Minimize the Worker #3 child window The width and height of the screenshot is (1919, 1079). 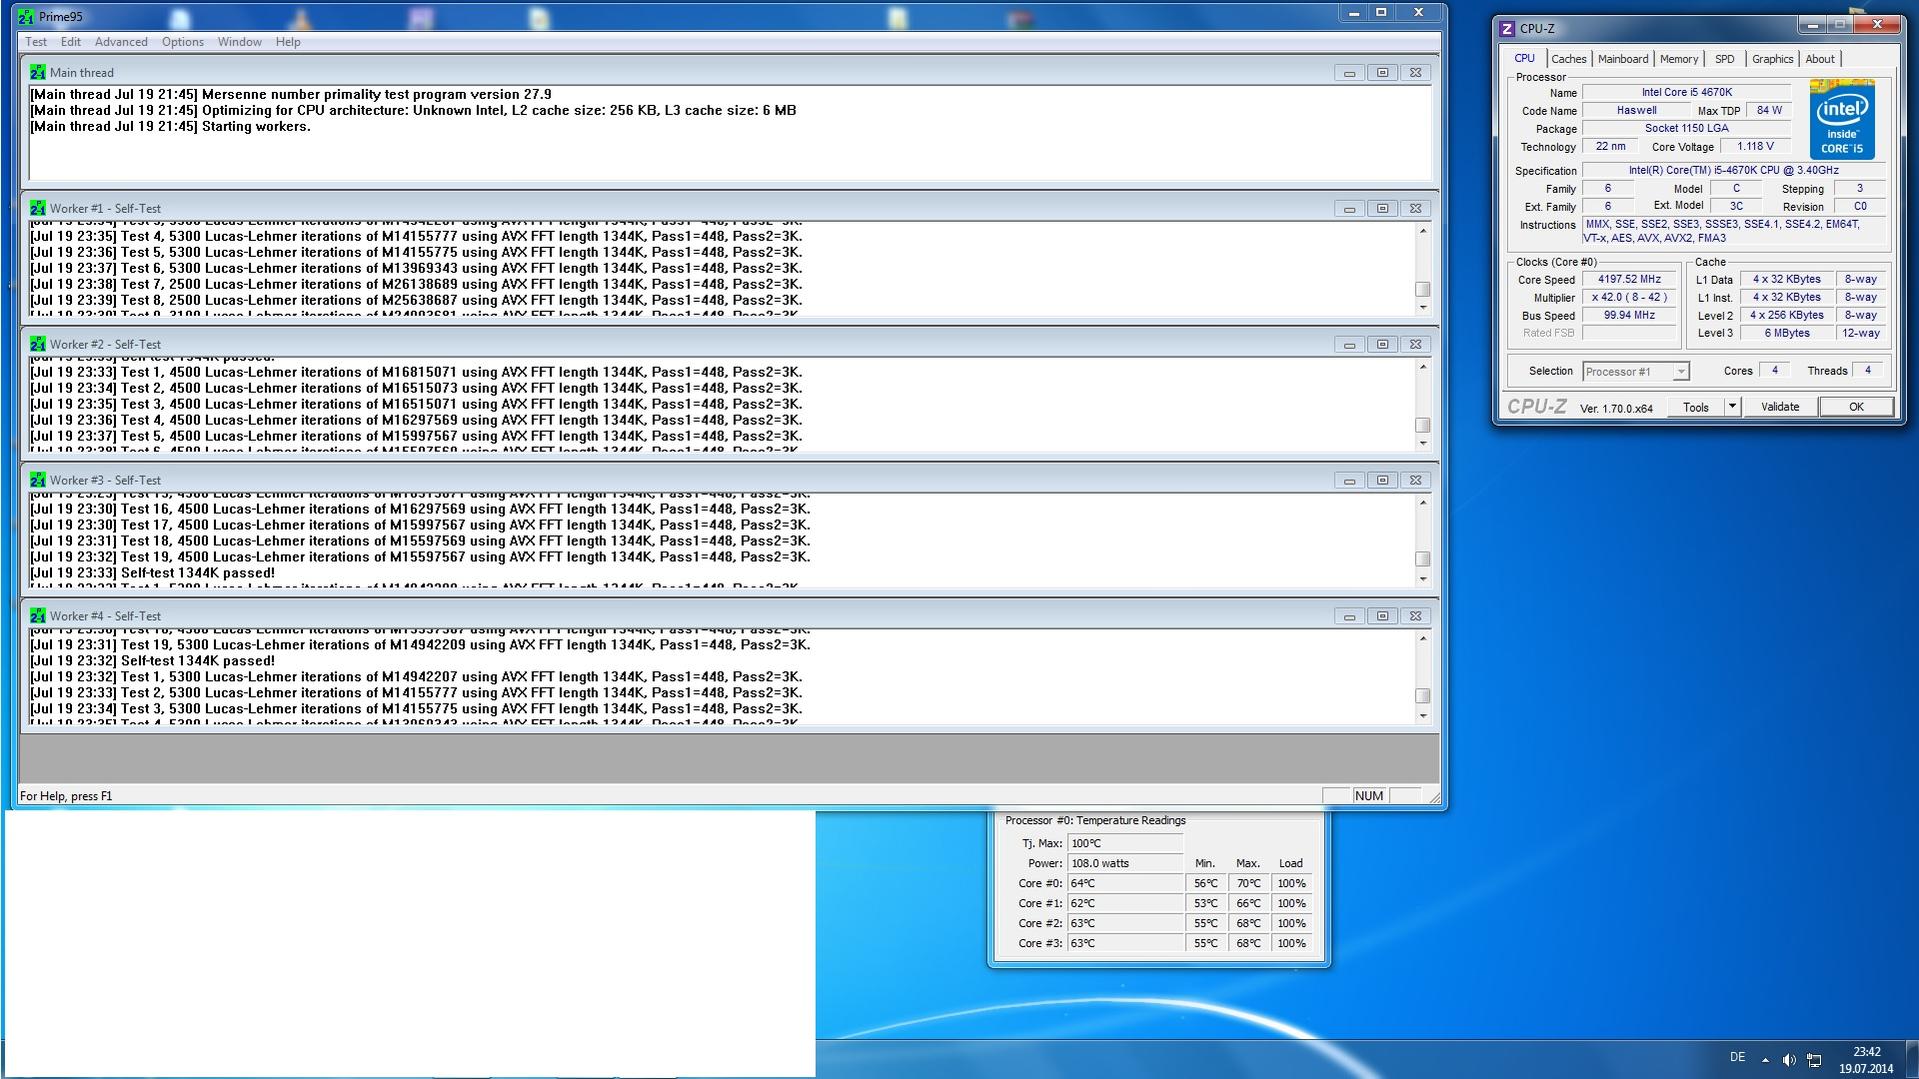(x=1350, y=481)
